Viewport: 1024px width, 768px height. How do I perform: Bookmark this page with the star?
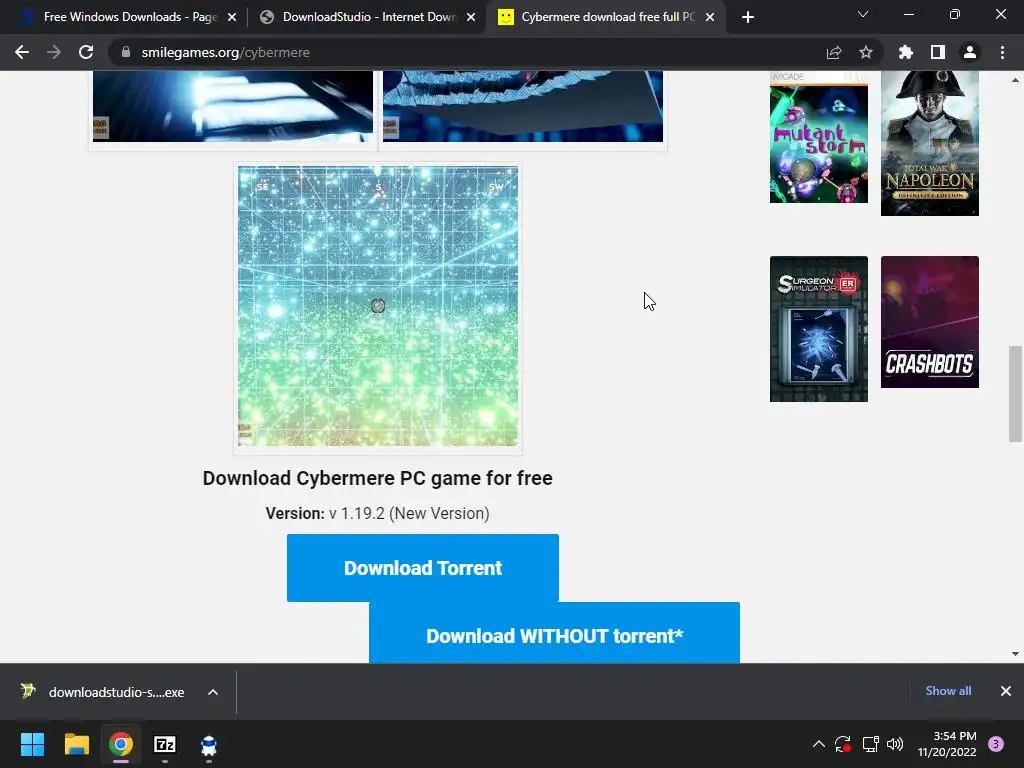click(x=866, y=52)
